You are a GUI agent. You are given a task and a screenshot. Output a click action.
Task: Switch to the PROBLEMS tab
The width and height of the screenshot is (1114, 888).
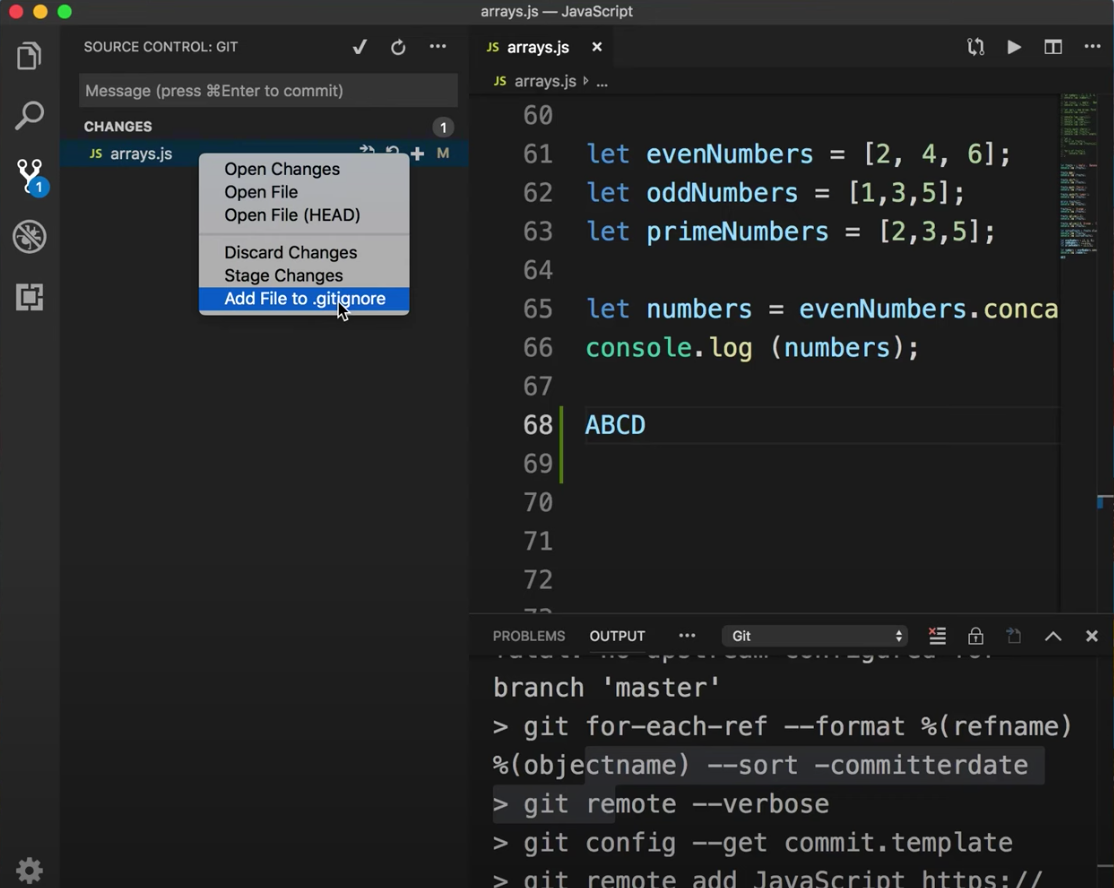click(x=529, y=636)
